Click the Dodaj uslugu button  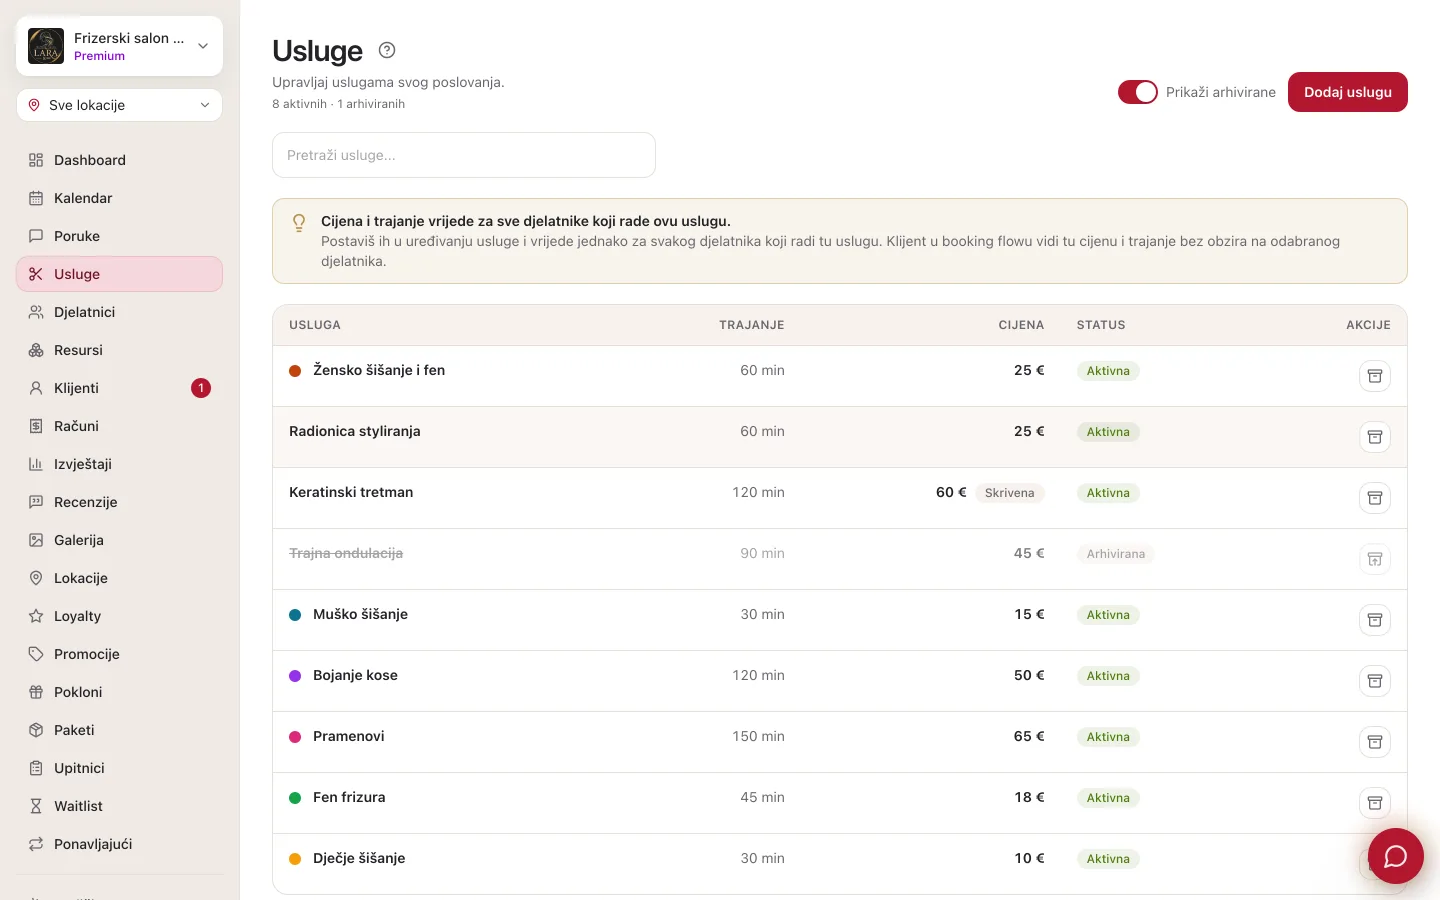pyautogui.click(x=1347, y=92)
